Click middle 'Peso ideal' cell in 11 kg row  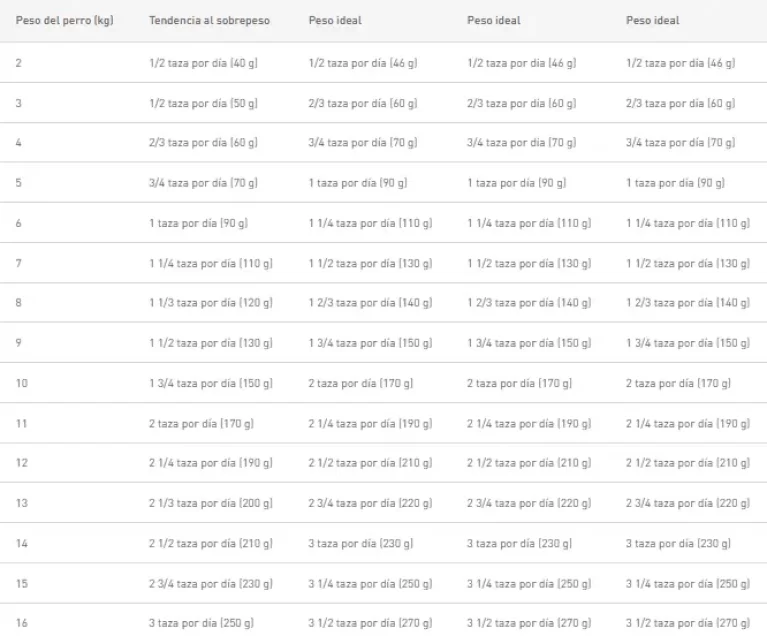tap(529, 423)
